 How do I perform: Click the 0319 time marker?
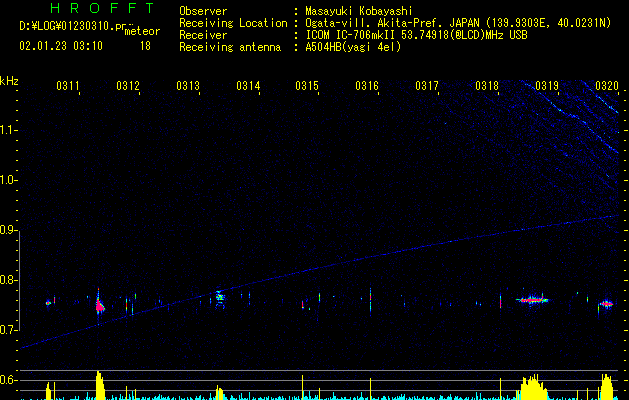point(547,86)
